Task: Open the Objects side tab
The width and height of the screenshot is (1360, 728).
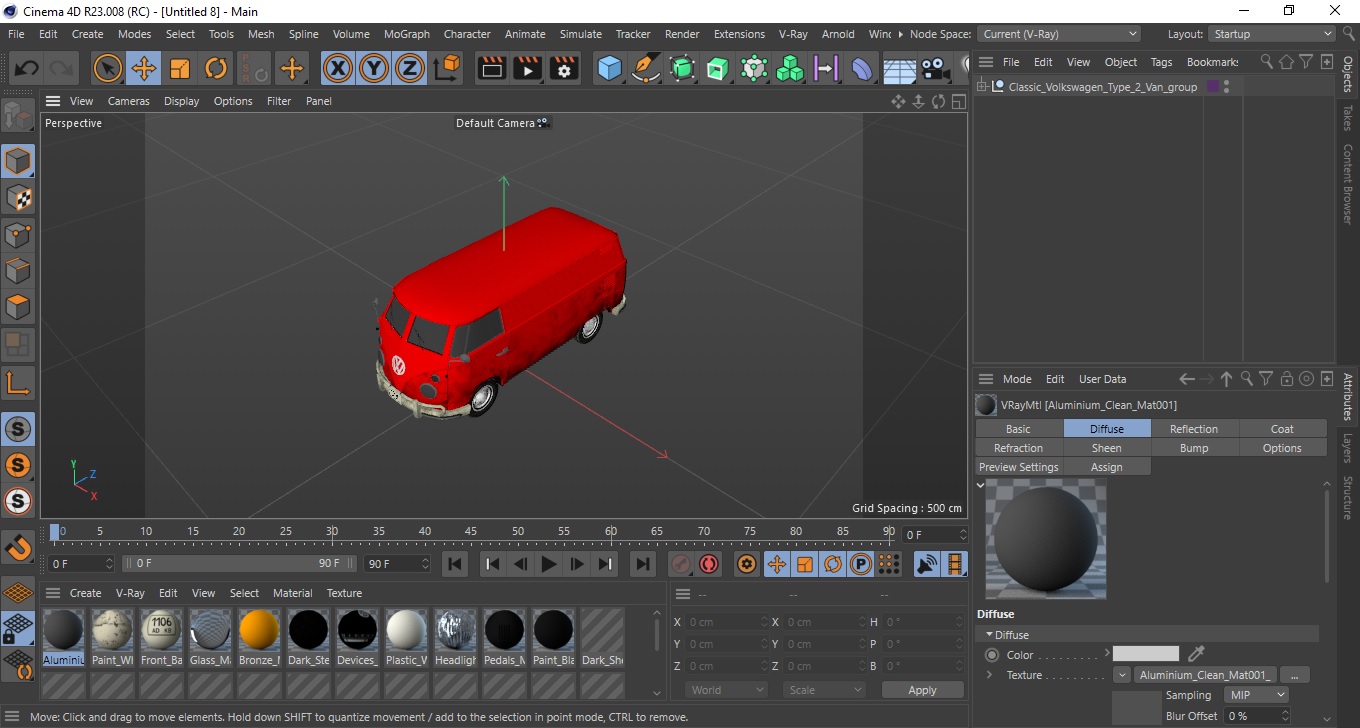Action: [x=1348, y=74]
